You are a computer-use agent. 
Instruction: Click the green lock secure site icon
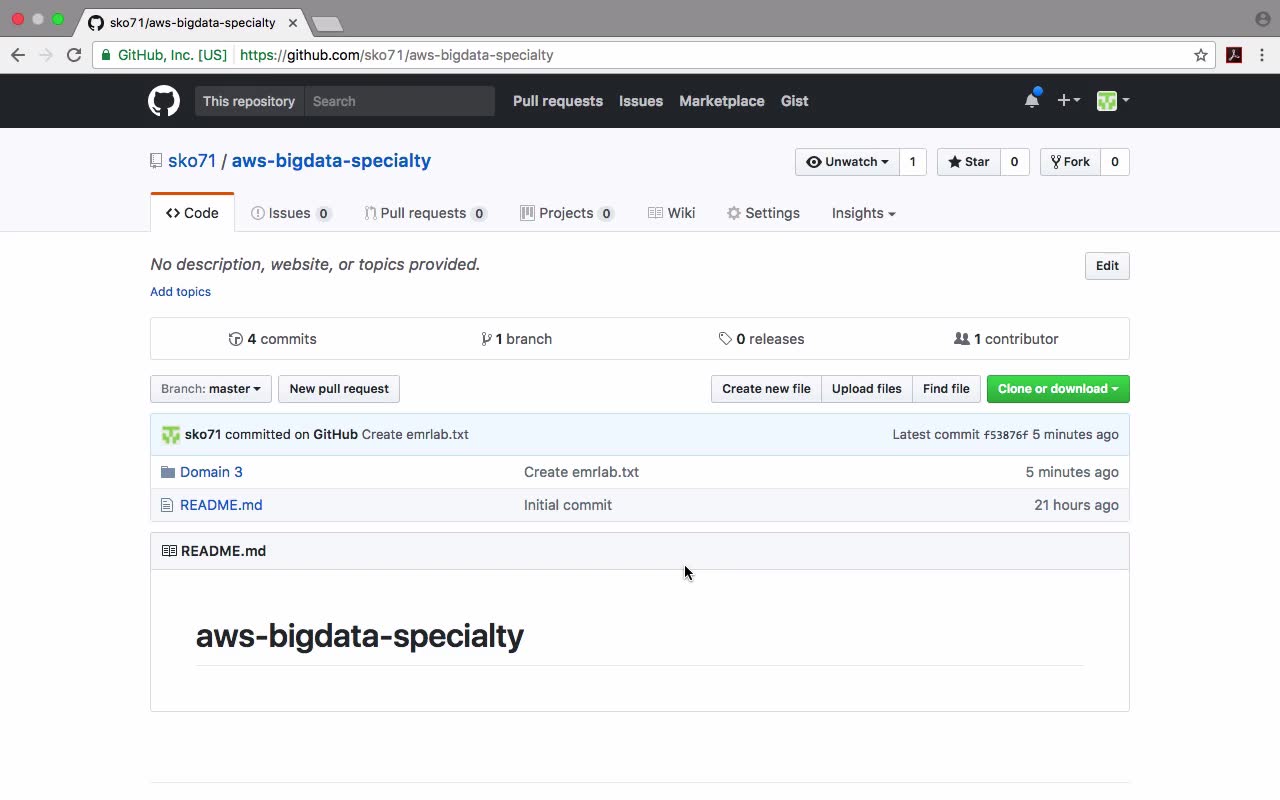106,55
